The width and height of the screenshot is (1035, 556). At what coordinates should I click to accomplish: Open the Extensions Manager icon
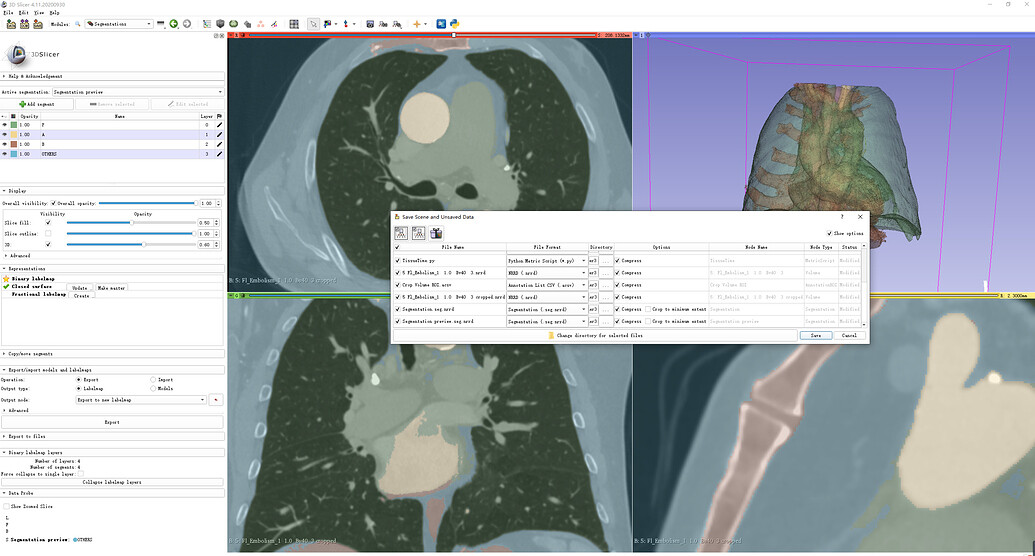(441, 24)
